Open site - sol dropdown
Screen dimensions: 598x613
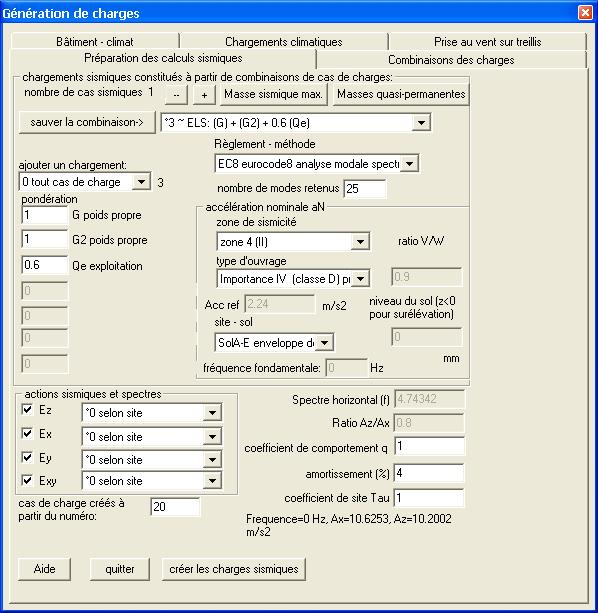pyautogui.click(x=324, y=343)
